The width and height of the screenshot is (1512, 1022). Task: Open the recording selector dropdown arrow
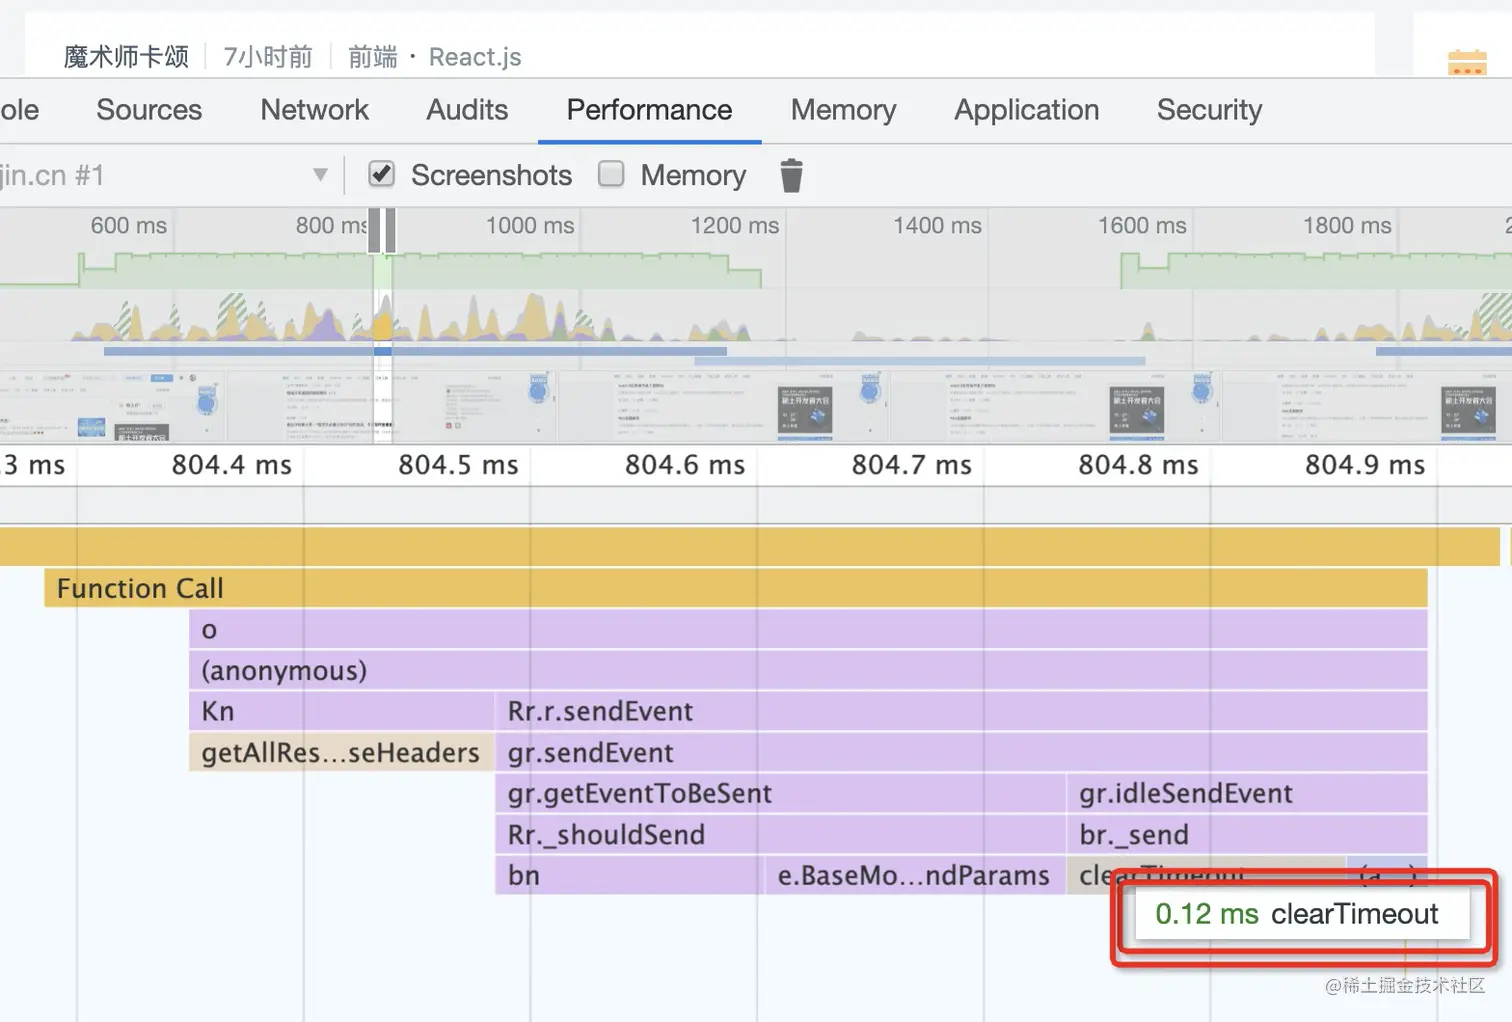tap(320, 175)
